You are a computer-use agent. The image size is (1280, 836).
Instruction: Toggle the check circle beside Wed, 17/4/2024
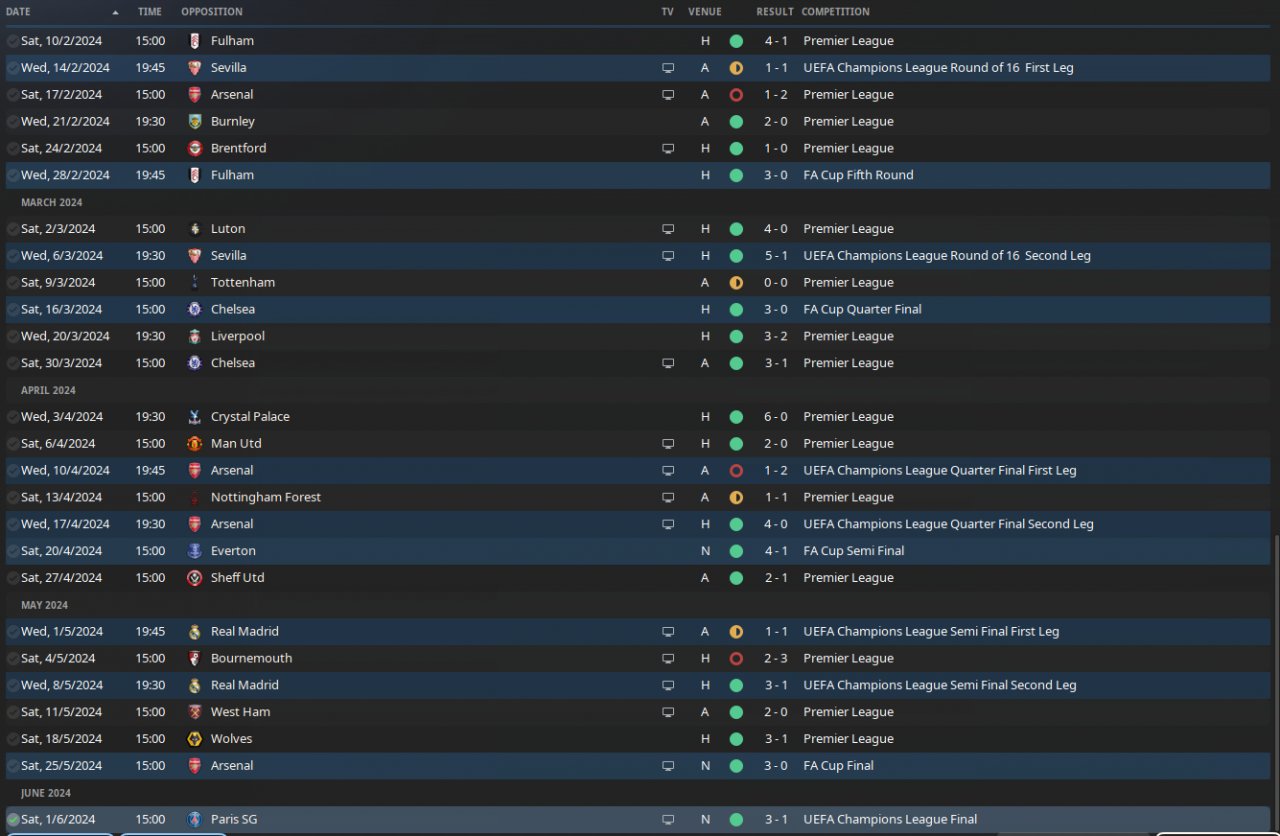(13, 524)
